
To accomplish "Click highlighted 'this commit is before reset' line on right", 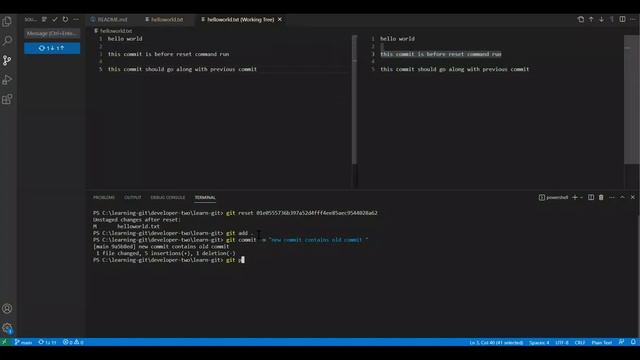I will [441, 54].
